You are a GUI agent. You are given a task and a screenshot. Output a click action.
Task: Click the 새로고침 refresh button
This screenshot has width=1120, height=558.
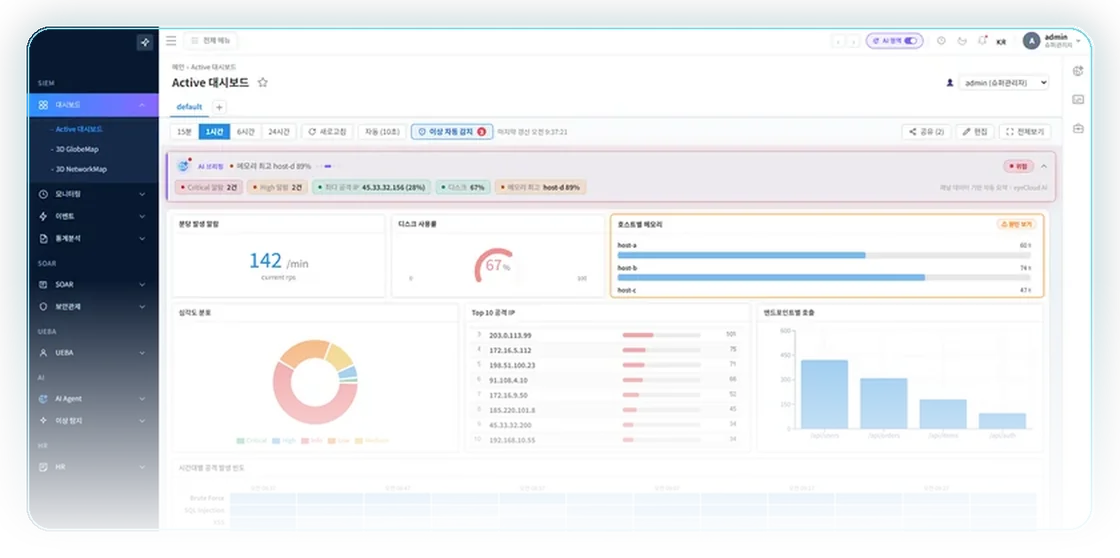click(327, 131)
